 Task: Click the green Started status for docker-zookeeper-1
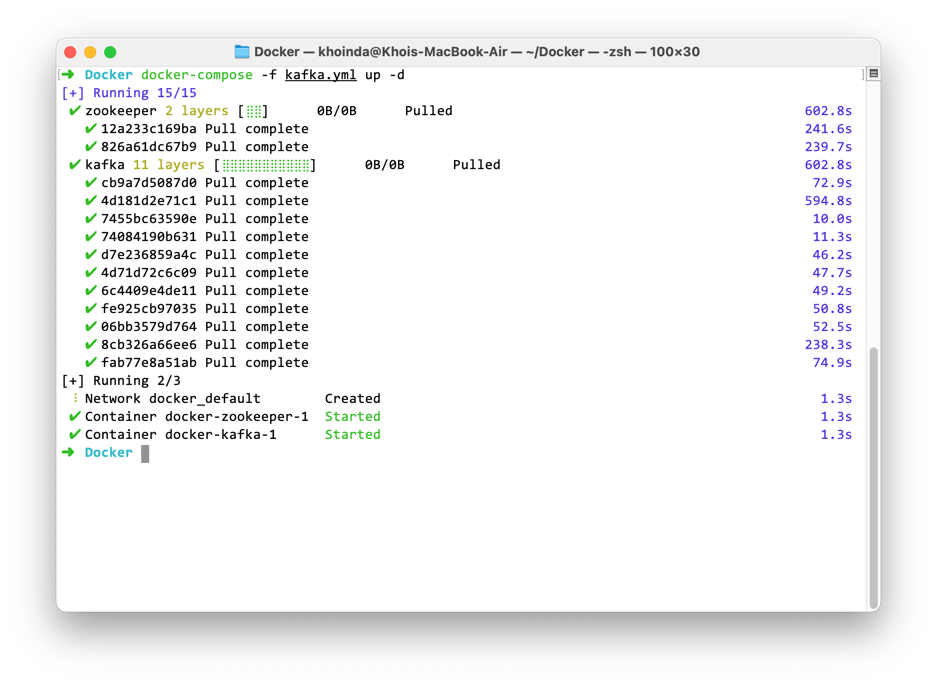click(x=352, y=417)
